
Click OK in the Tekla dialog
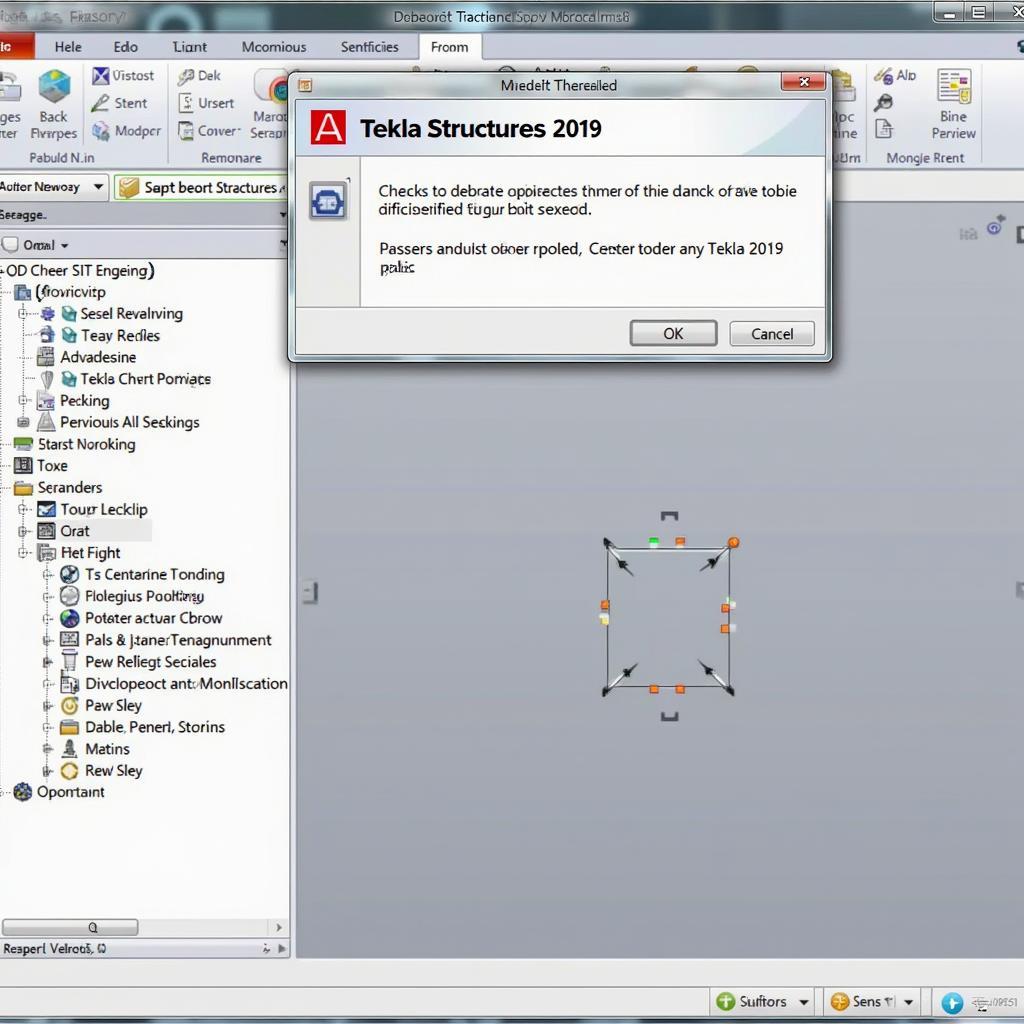point(673,334)
